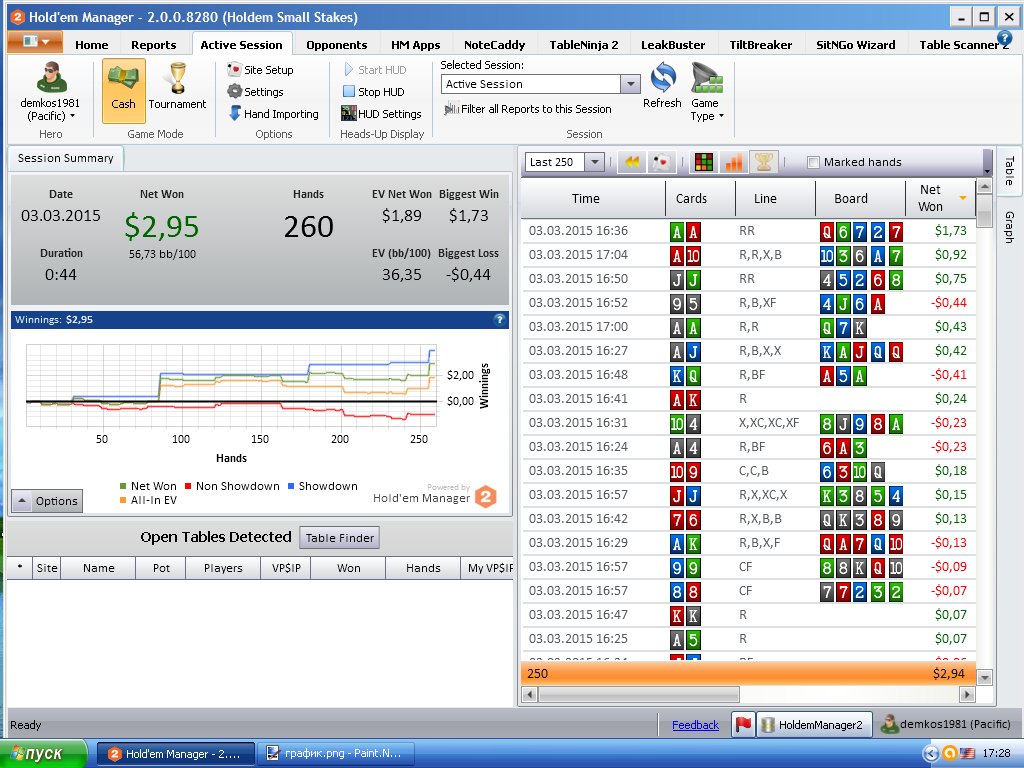Sort hands by Line column
Image resolution: width=1024 pixels, height=768 pixels.
click(x=775, y=199)
